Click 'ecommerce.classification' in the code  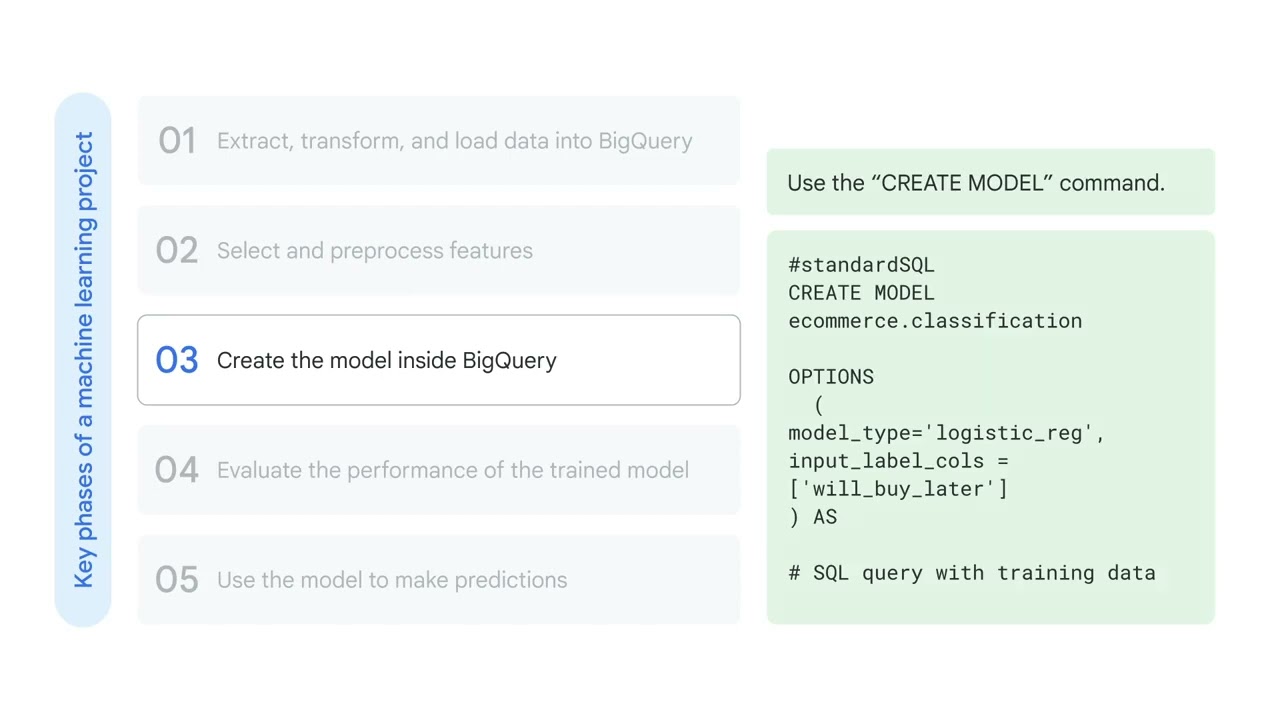(x=935, y=321)
